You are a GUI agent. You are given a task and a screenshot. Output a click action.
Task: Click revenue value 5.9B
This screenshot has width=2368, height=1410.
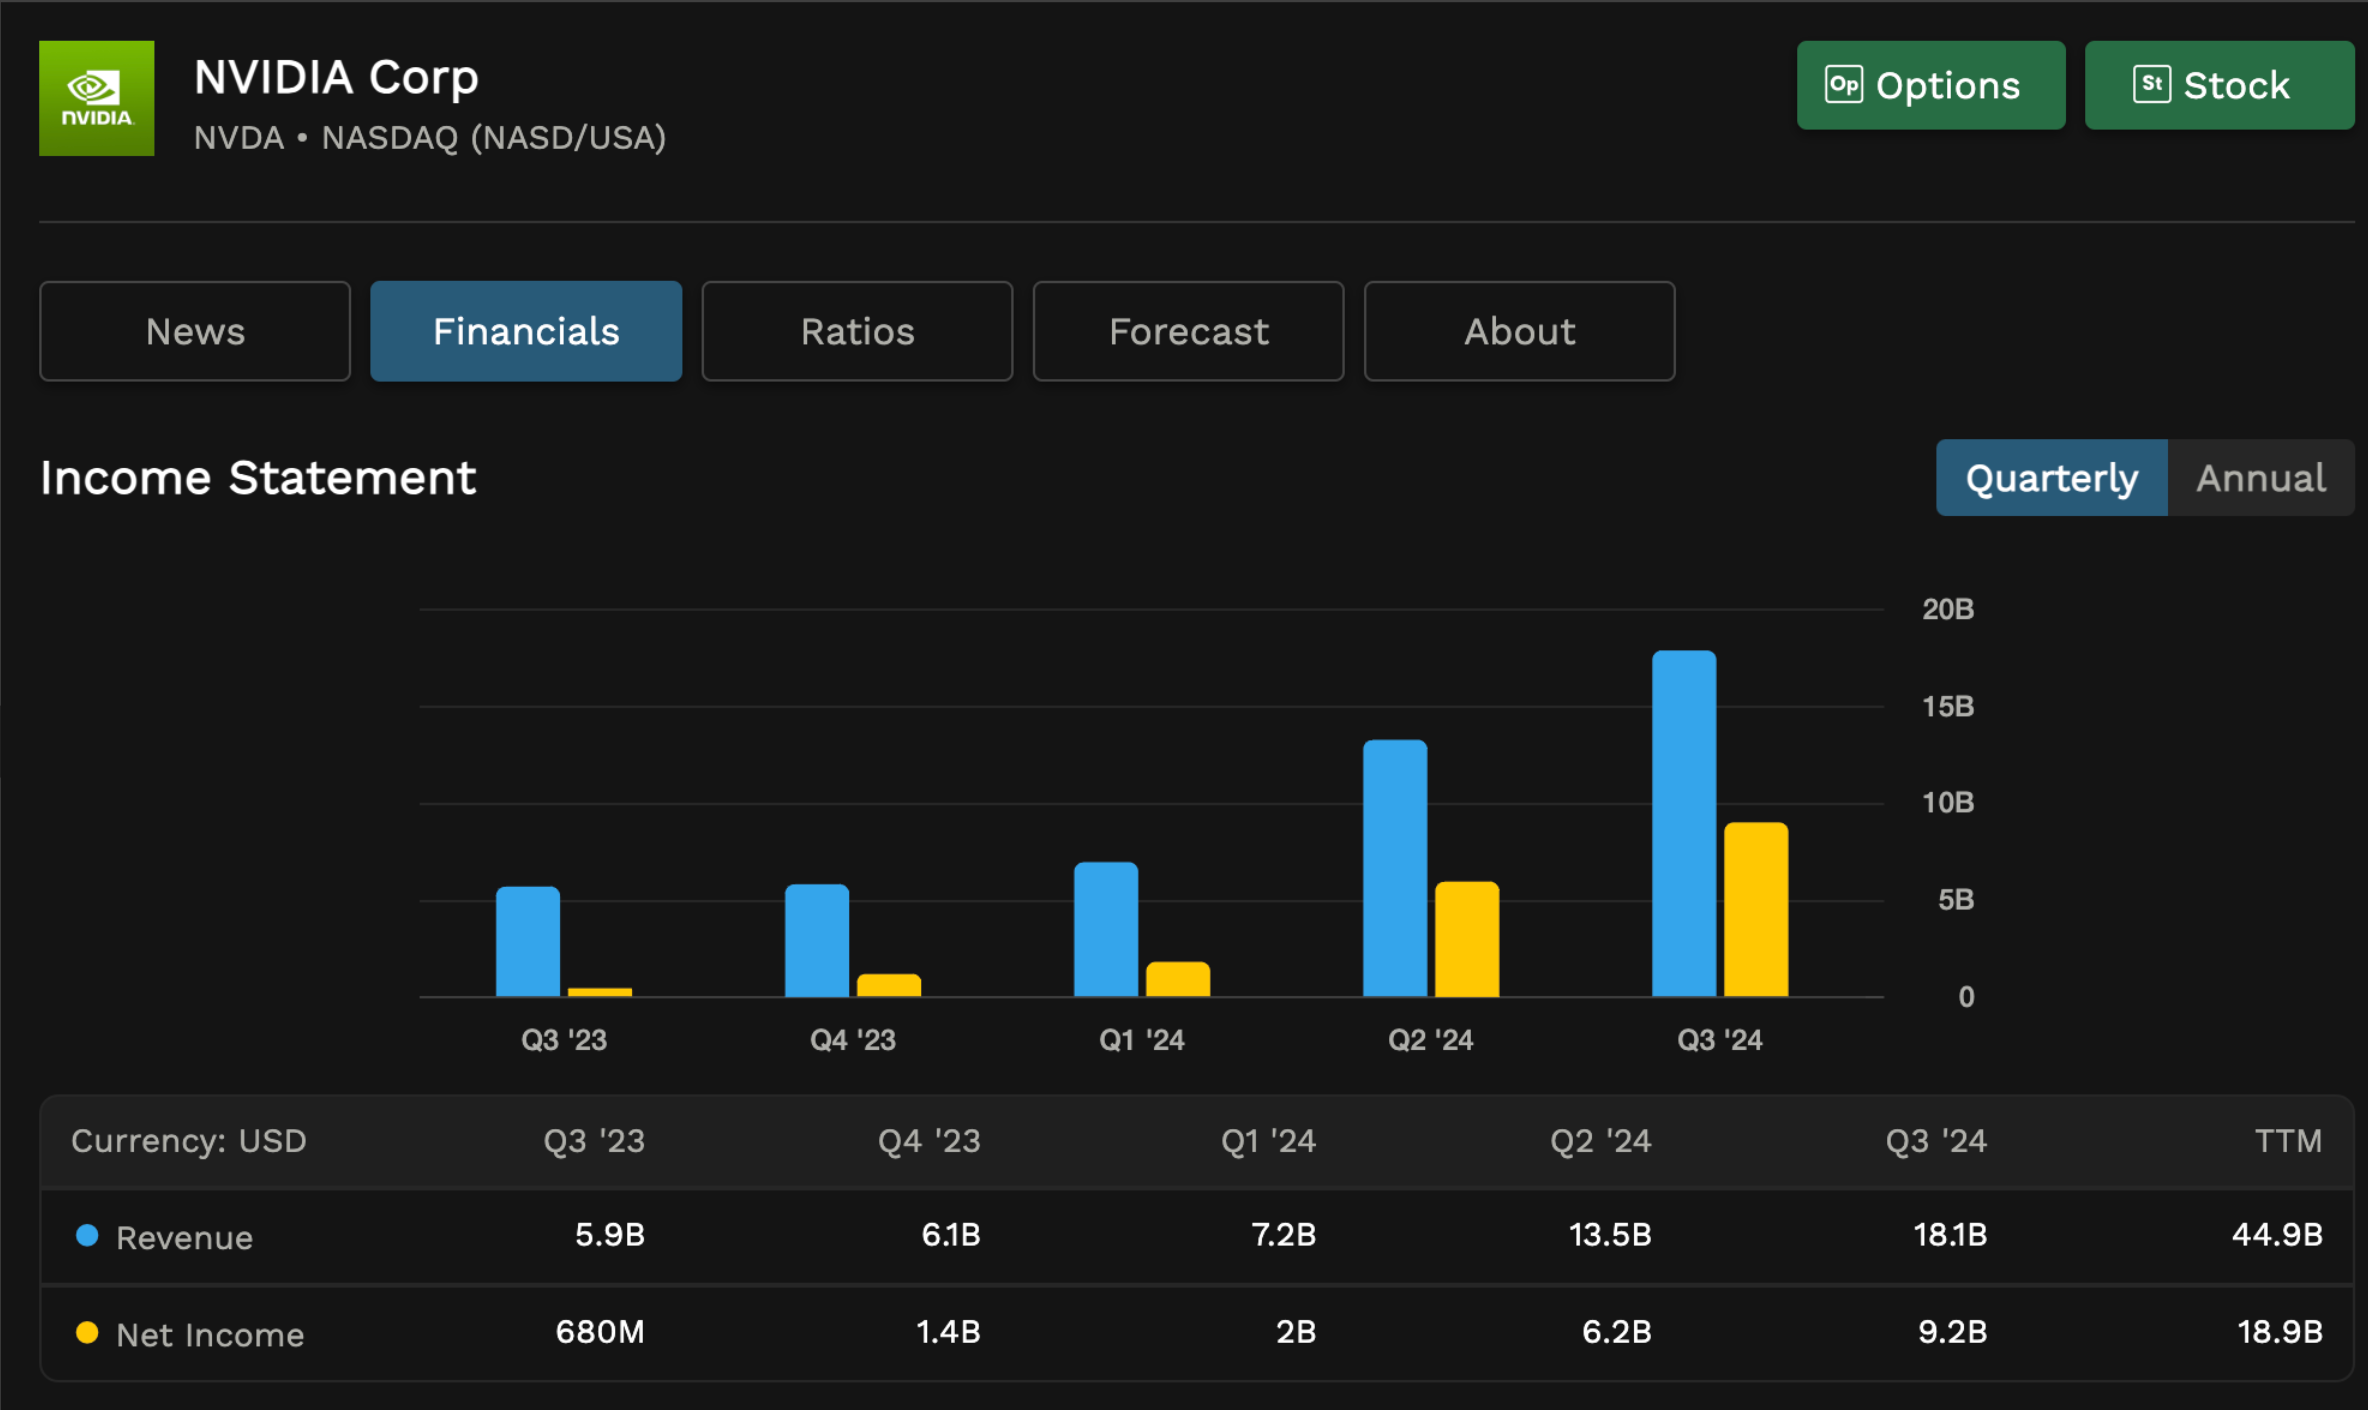pos(610,1235)
